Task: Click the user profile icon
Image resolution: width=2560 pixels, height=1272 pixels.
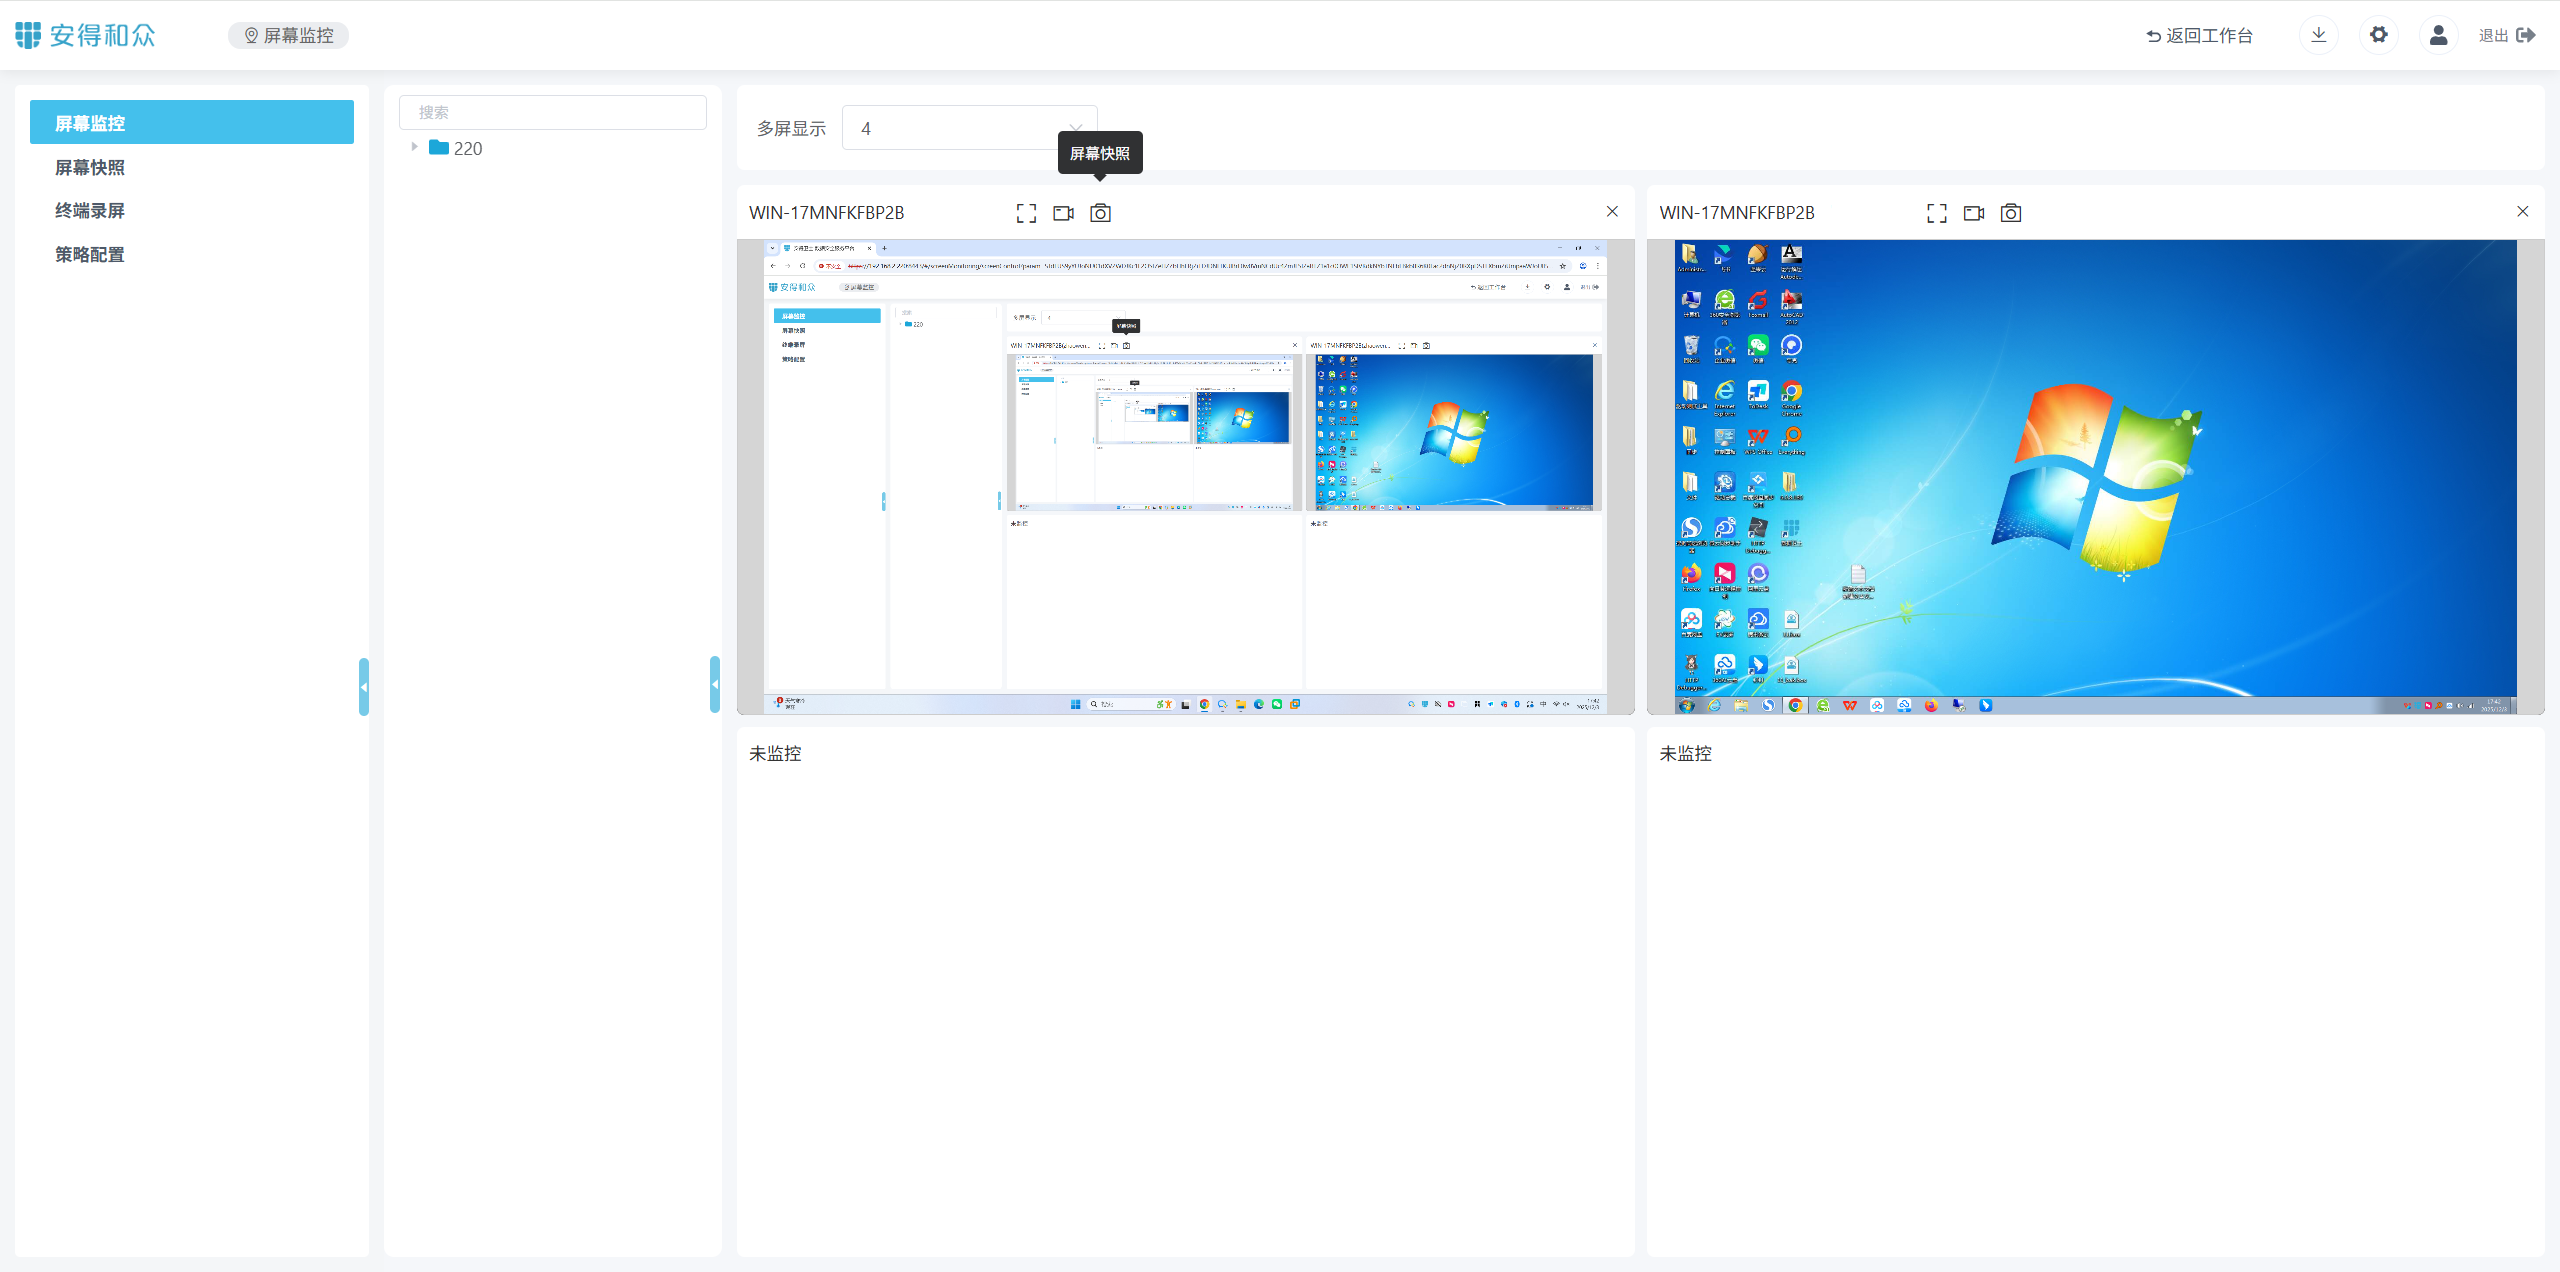Action: pos(2438,35)
